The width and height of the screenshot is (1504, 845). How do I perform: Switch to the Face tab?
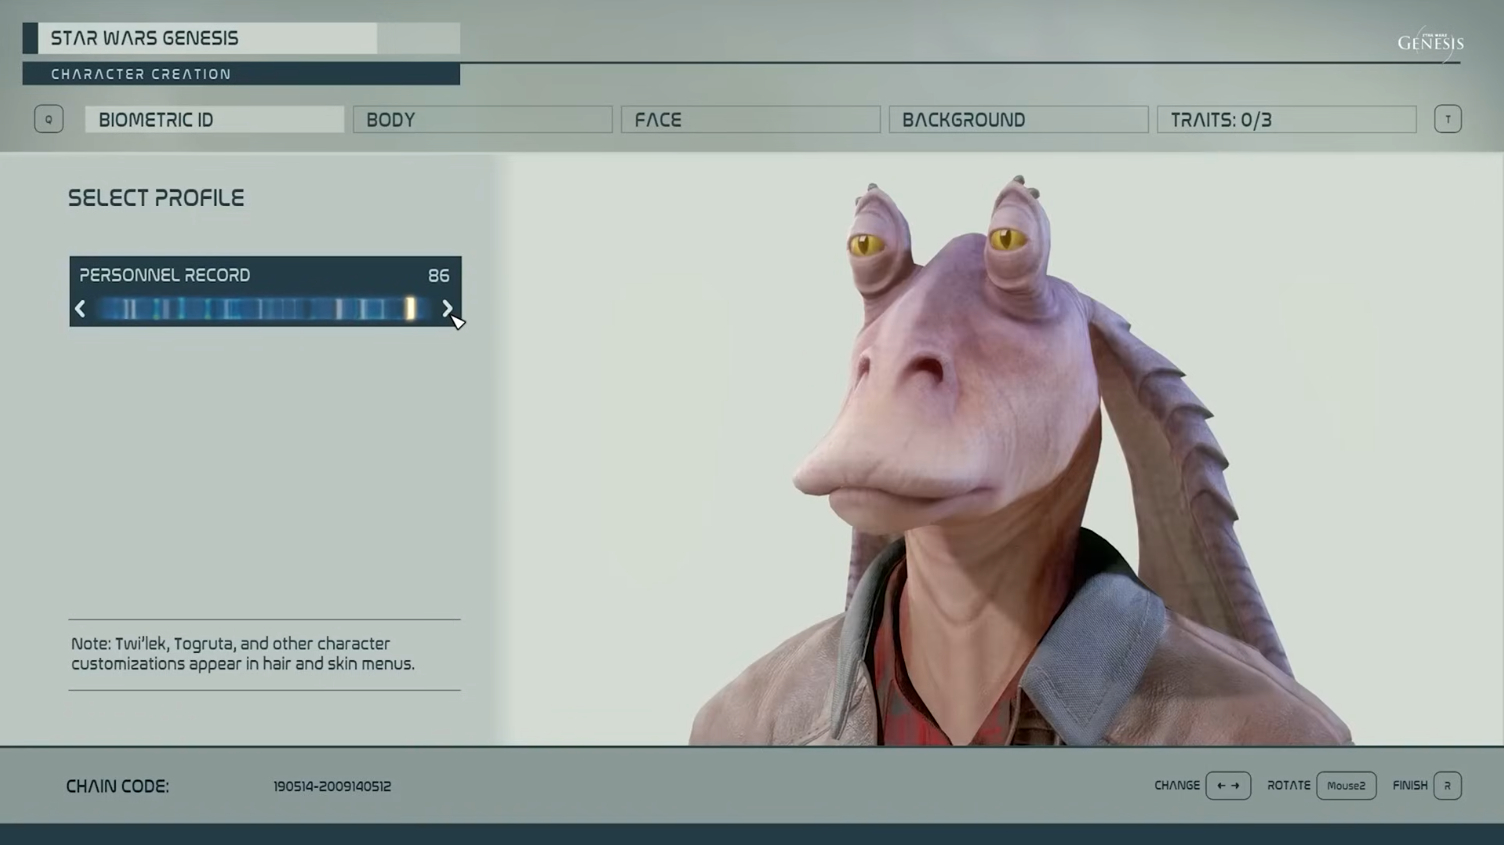tap(750, 120)
